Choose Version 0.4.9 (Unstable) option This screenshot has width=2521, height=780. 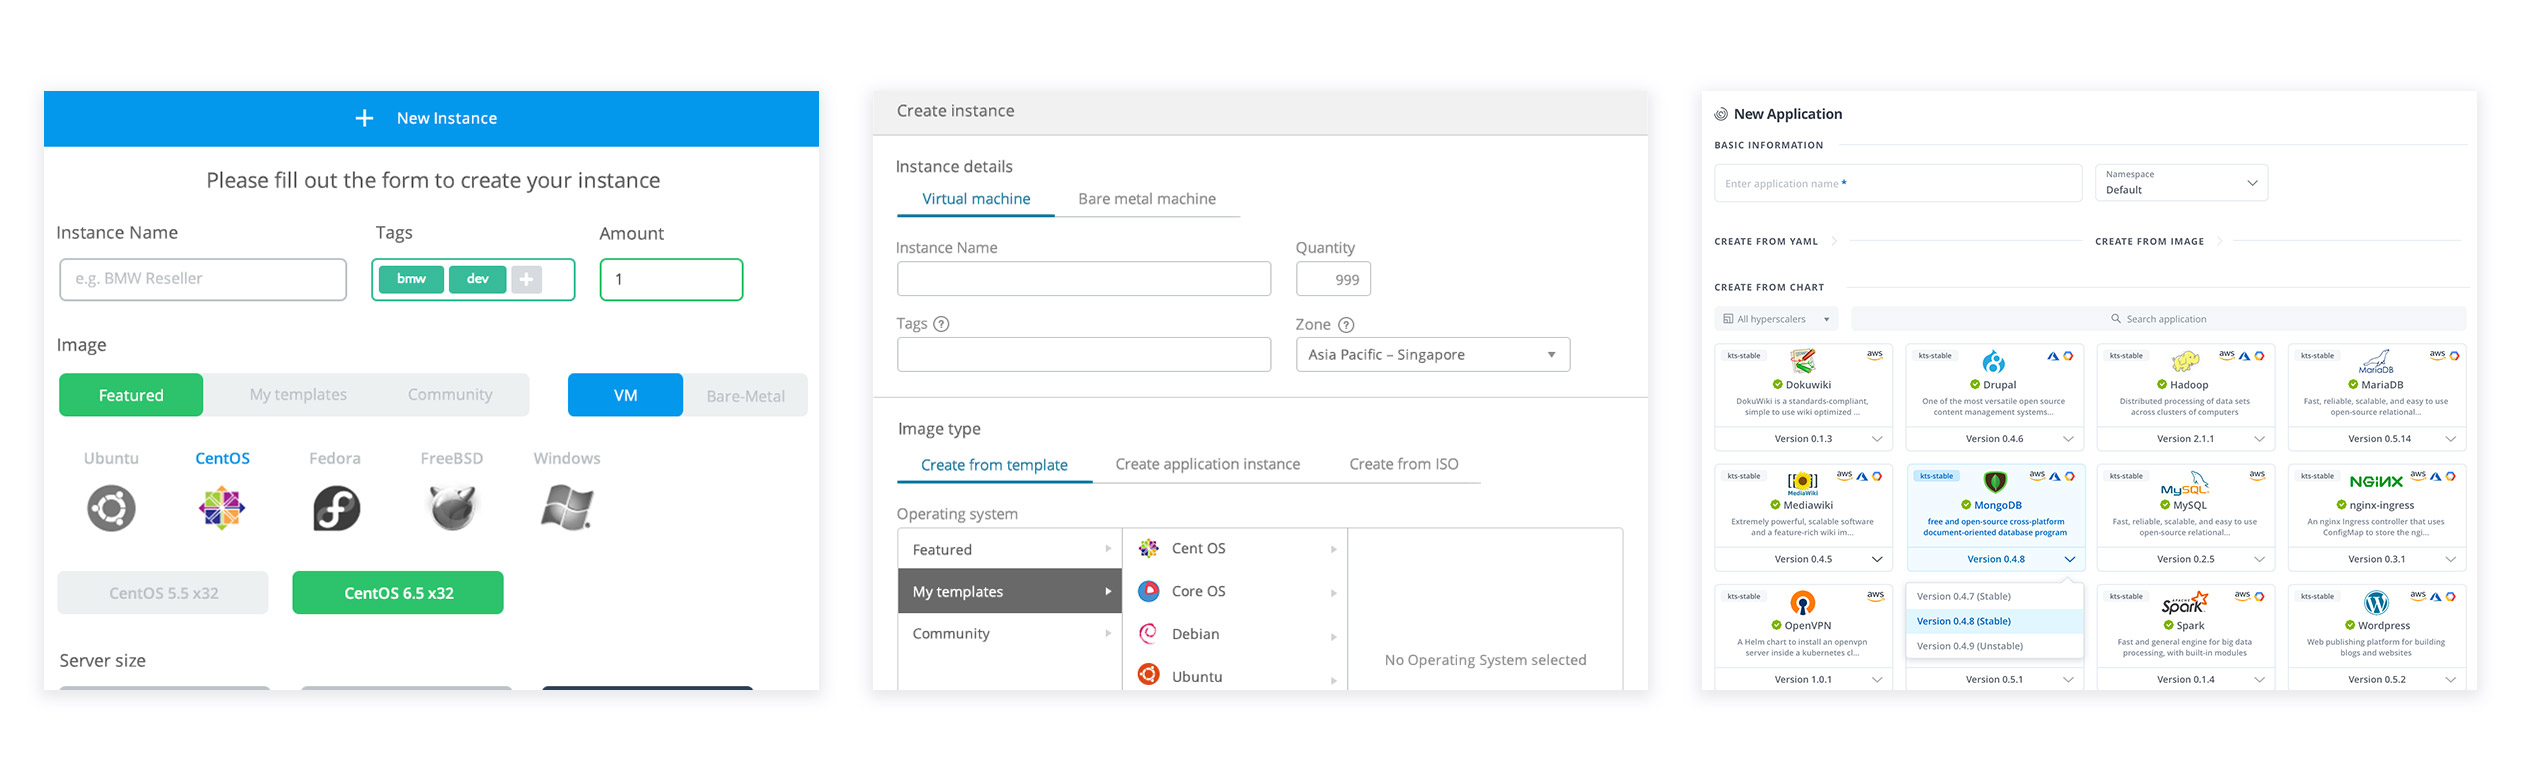click(1994, 646)
